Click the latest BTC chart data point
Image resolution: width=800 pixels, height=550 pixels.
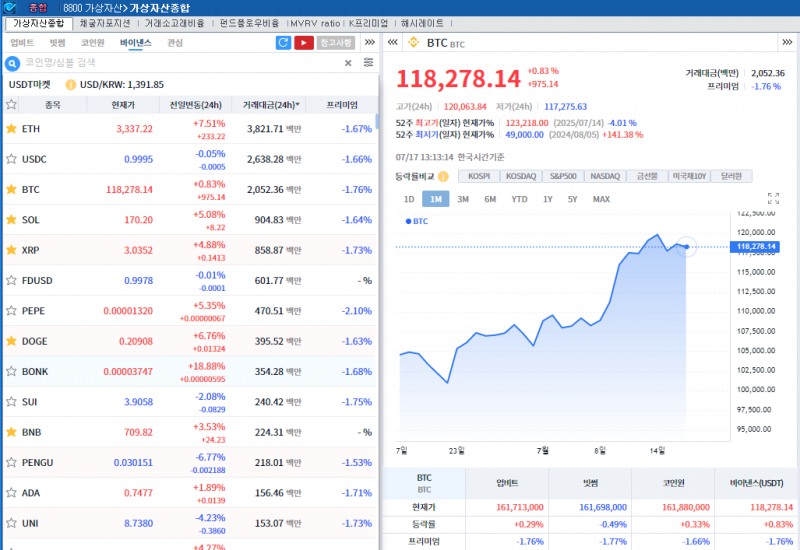687,246
